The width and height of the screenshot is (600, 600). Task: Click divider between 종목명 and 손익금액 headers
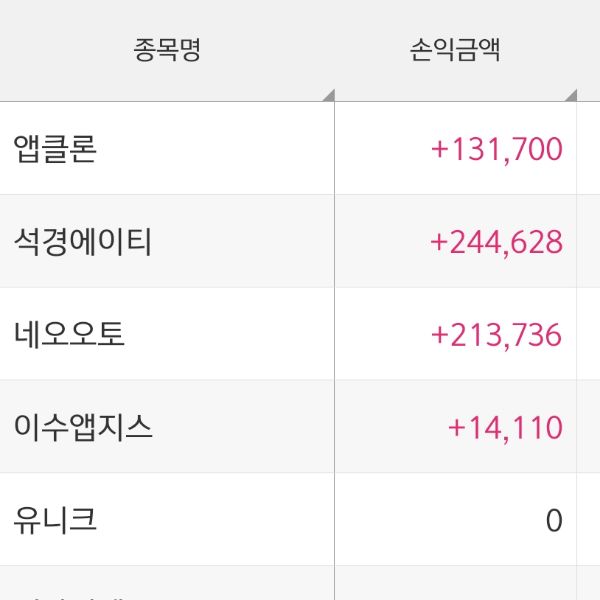(x=334, y=50)
